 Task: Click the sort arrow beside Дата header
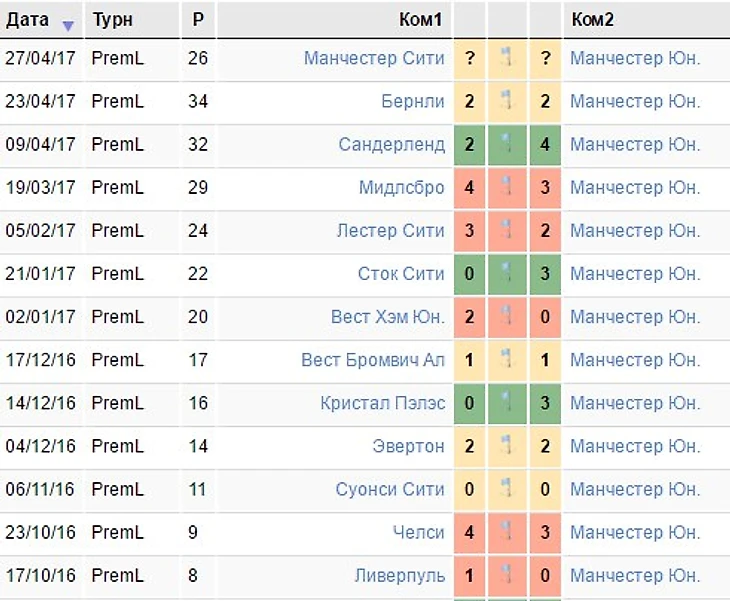[x=67, y=24]
